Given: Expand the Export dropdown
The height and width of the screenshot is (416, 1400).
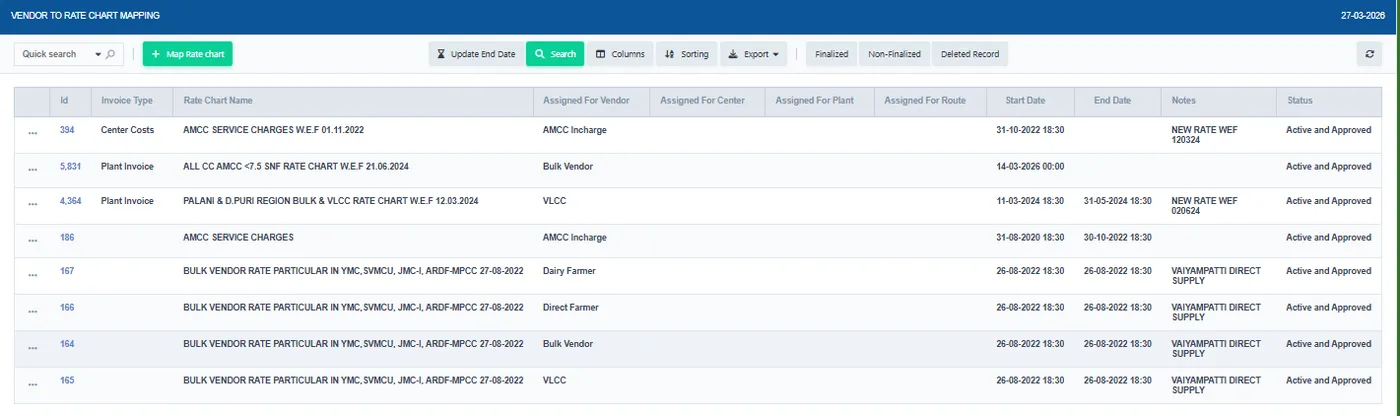Looking at the screenshot, I should [x=753, y=54].
